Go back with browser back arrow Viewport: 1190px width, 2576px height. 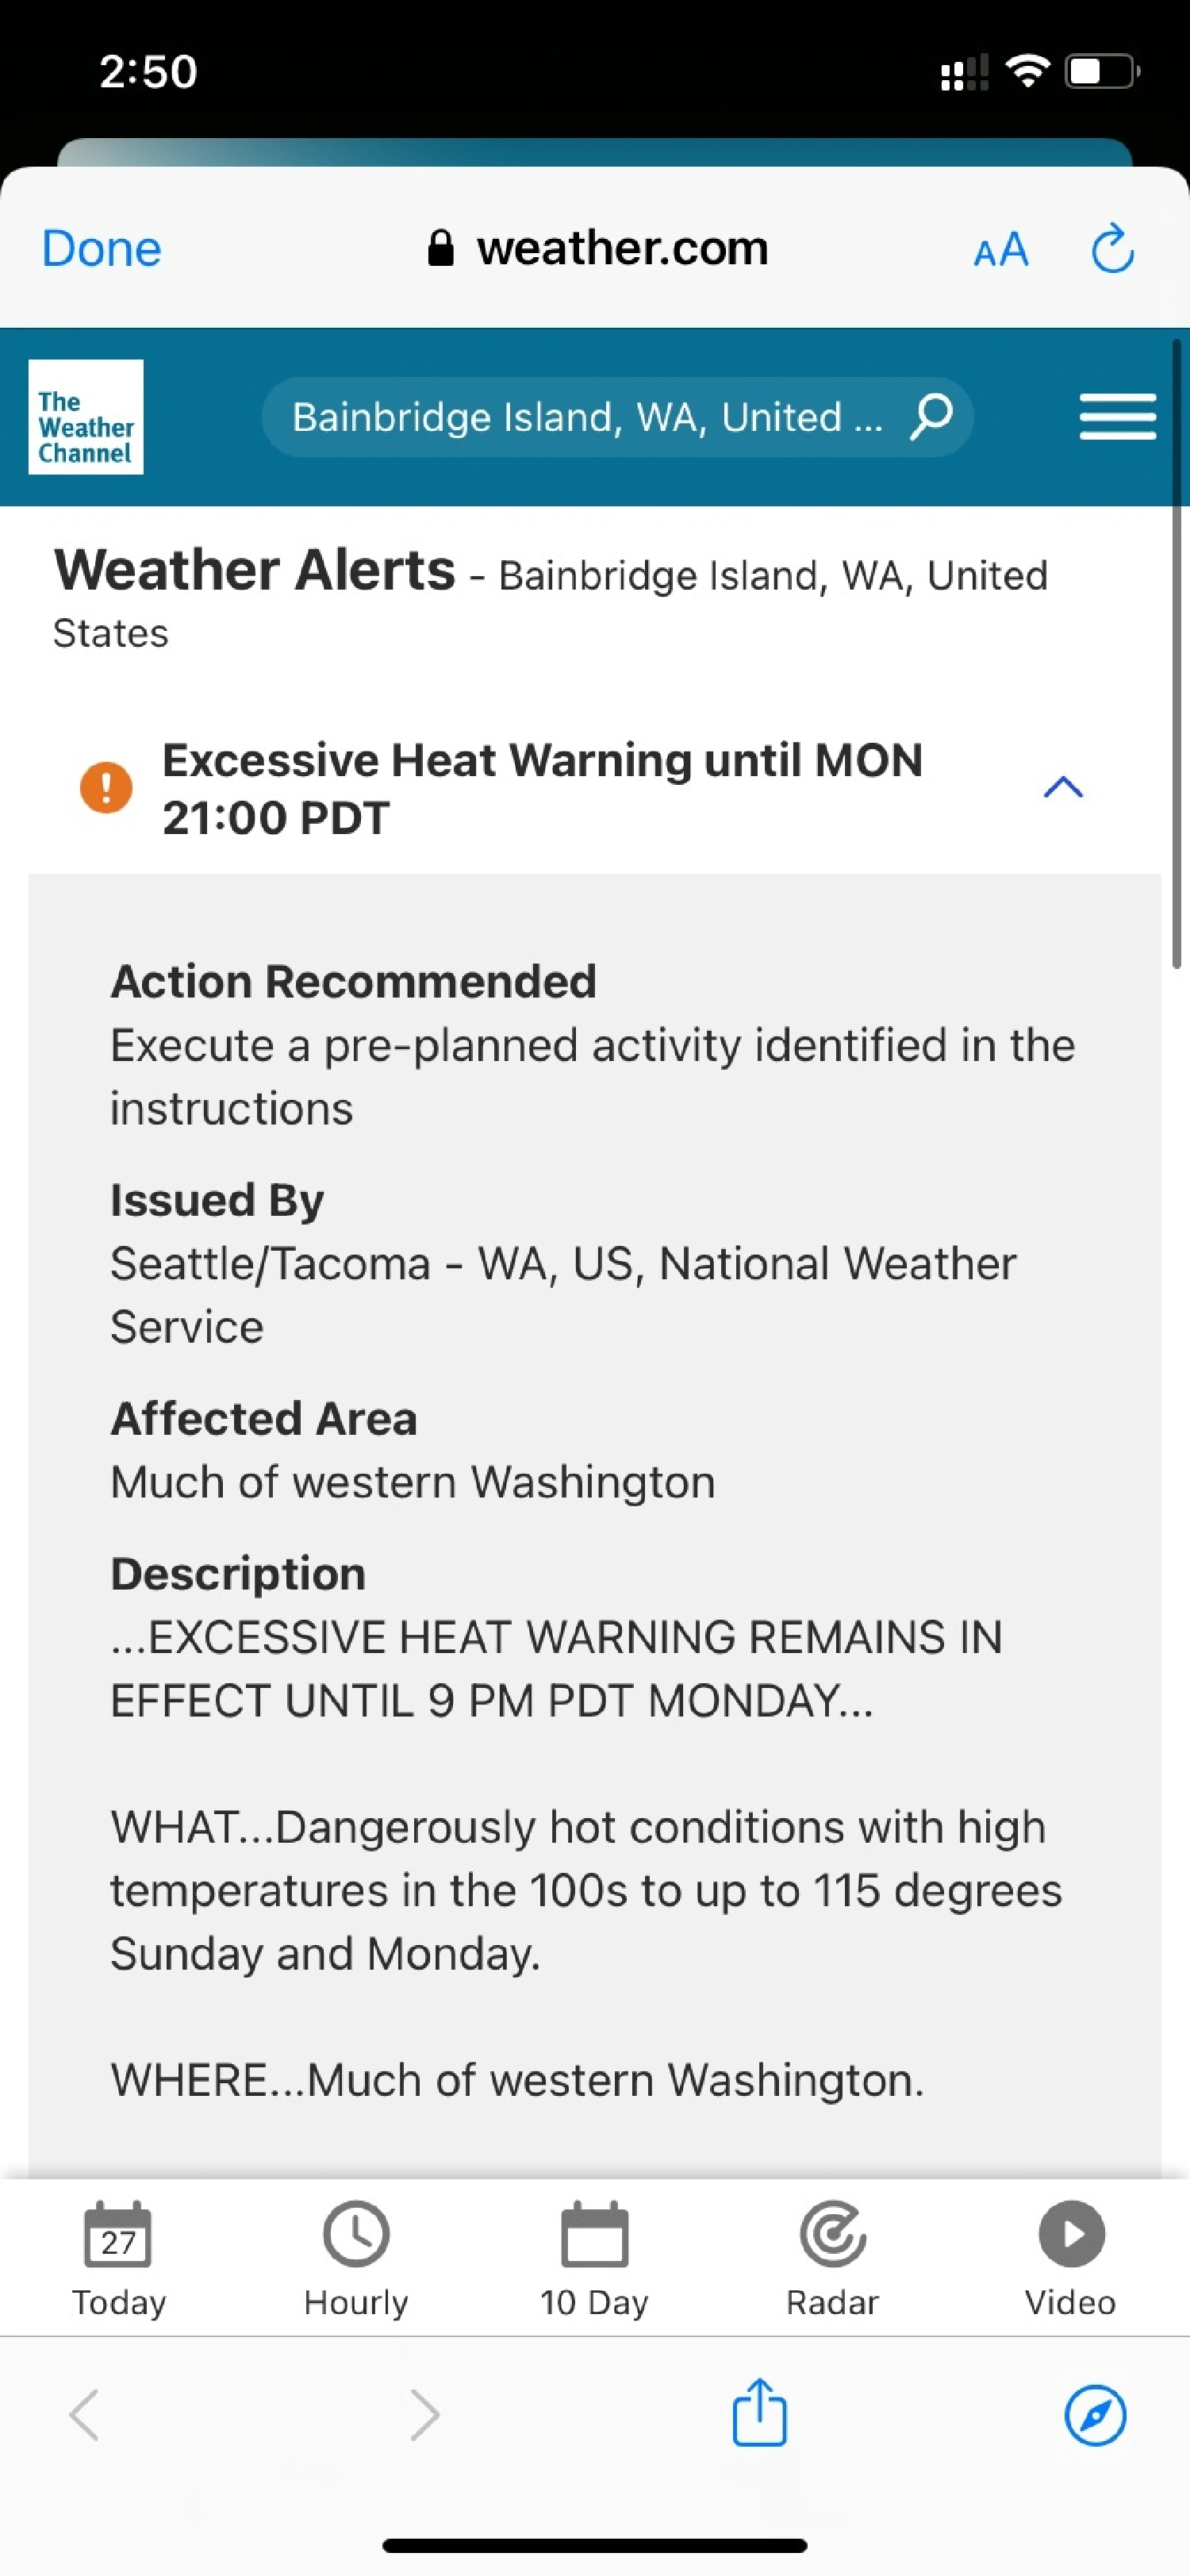84,2415
